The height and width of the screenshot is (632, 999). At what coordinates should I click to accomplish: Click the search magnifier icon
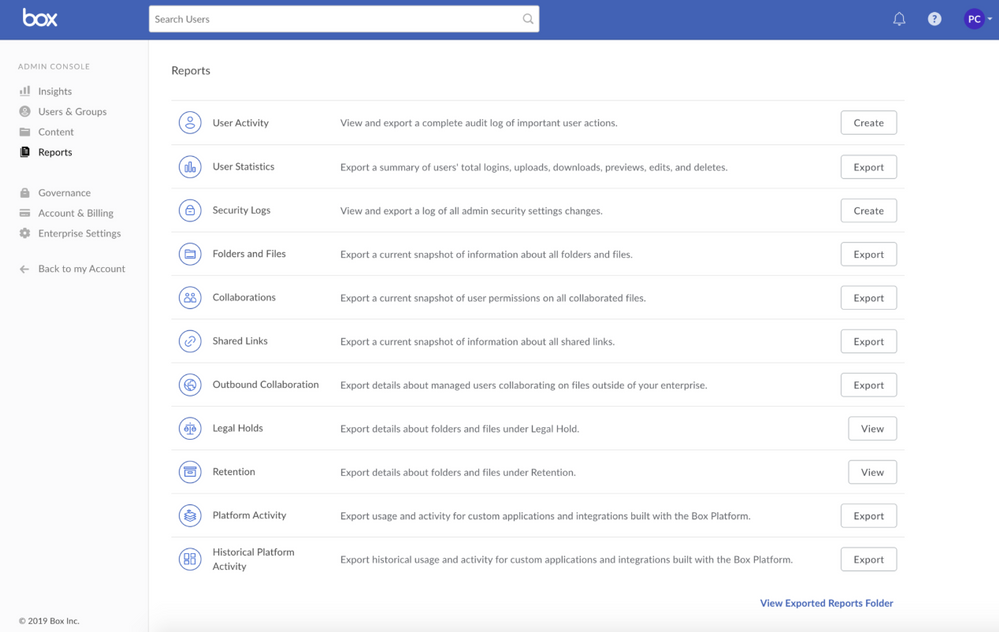click(x=528, y=19)
